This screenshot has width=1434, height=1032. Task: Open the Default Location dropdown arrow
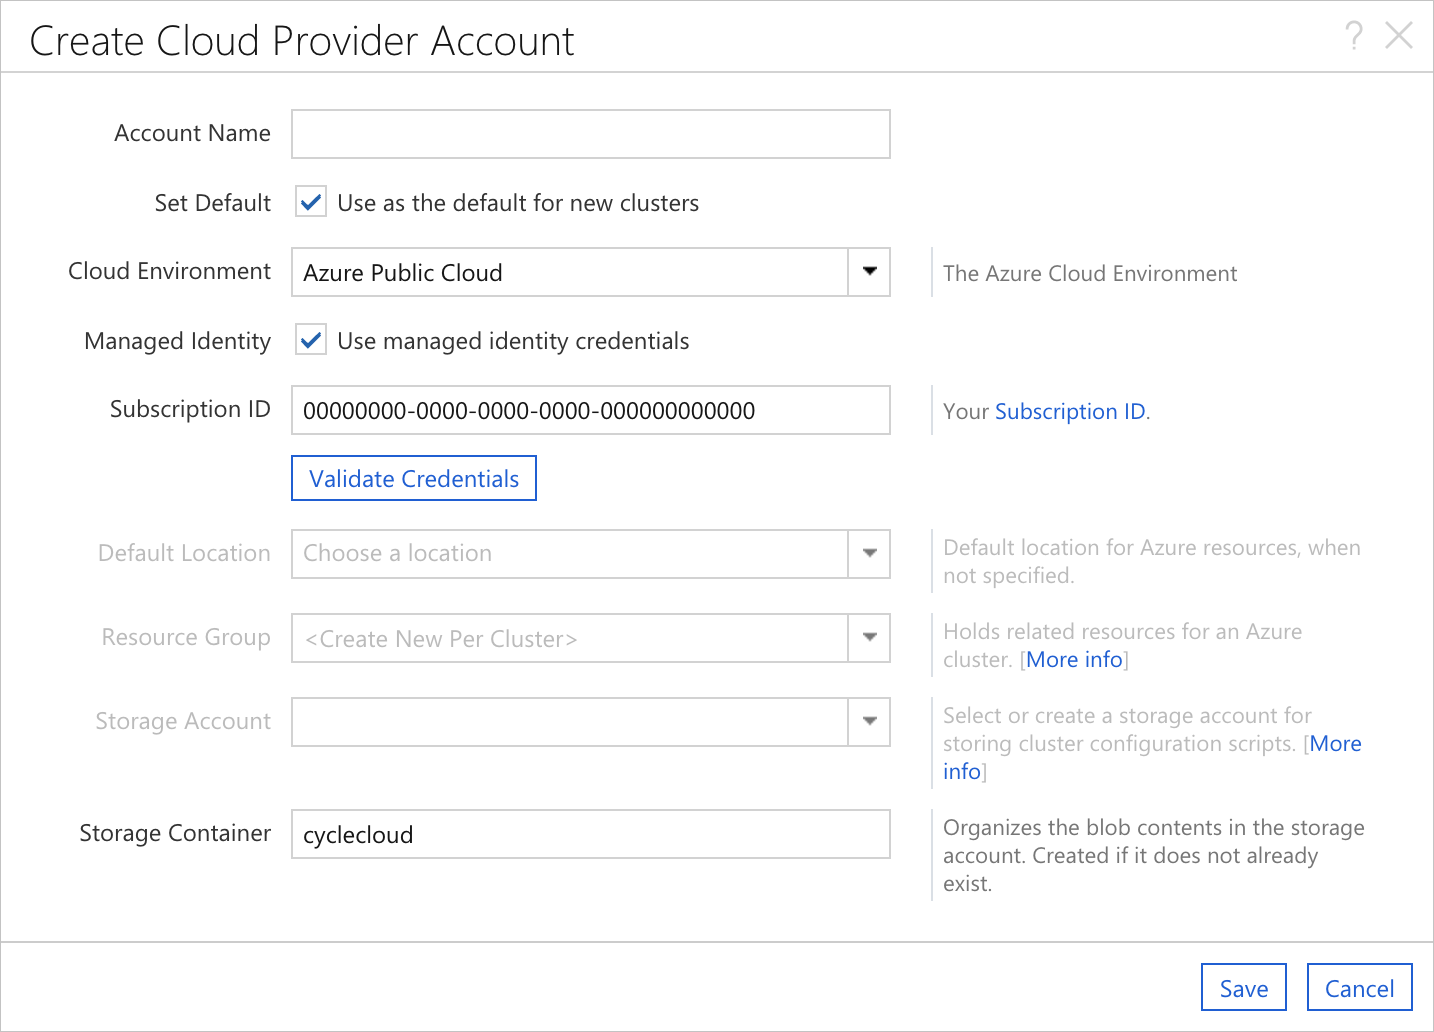click(868, 554)
